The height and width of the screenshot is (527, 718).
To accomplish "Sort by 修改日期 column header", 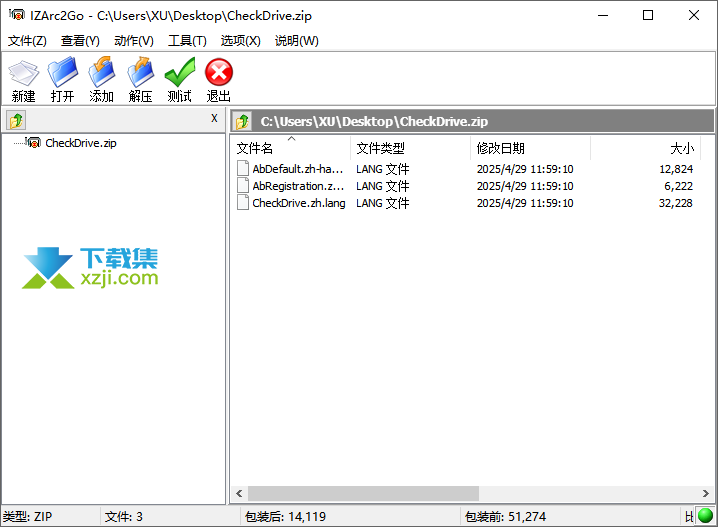I will [x=530, y=148].
